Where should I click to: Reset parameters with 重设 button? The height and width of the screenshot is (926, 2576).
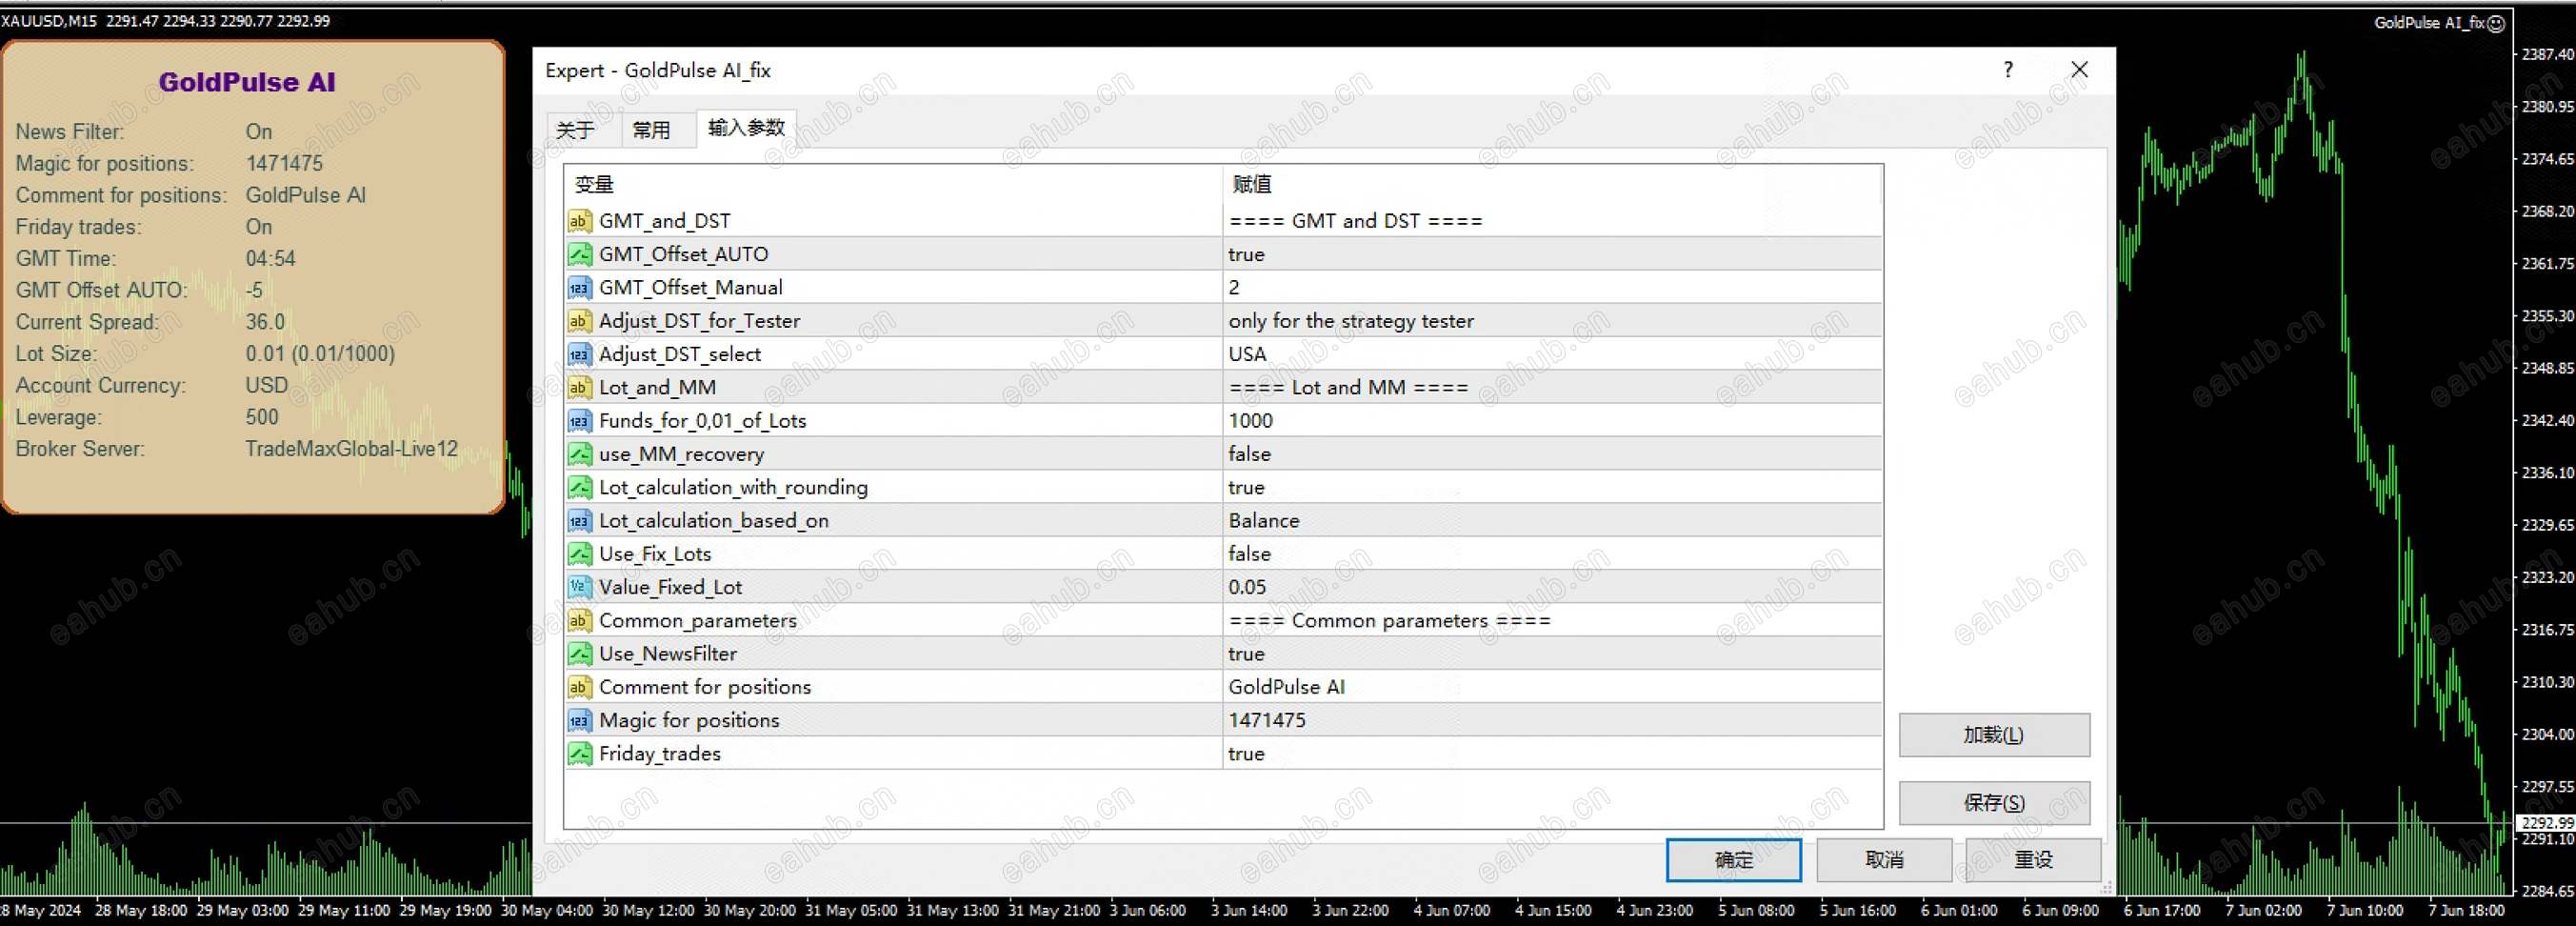pos(2033,860)
